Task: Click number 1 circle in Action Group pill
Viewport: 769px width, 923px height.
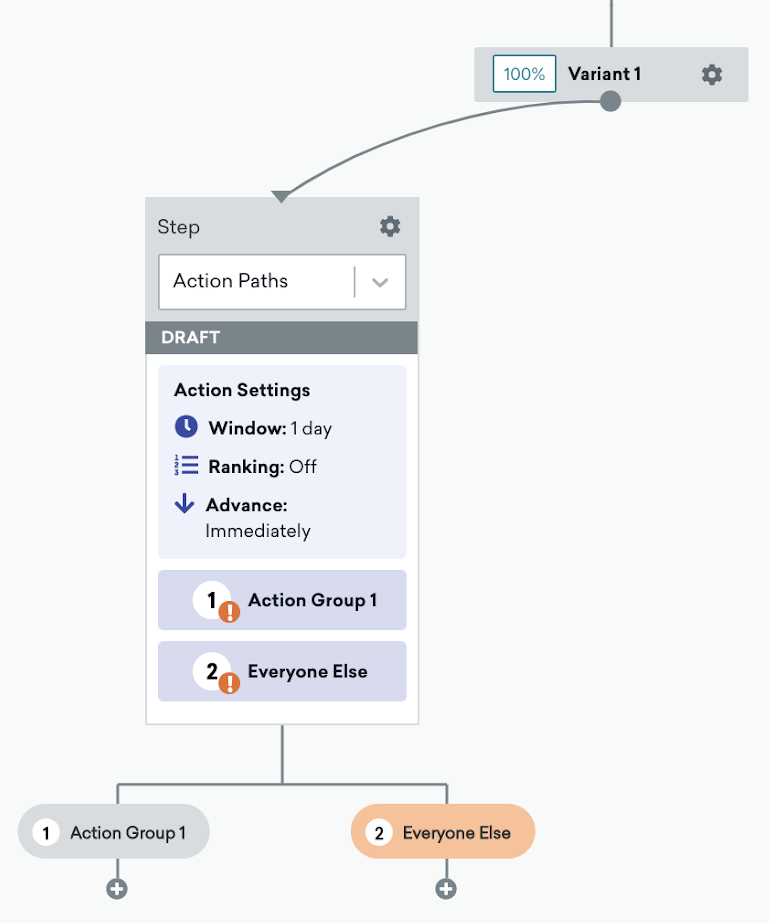Action: 46,832
